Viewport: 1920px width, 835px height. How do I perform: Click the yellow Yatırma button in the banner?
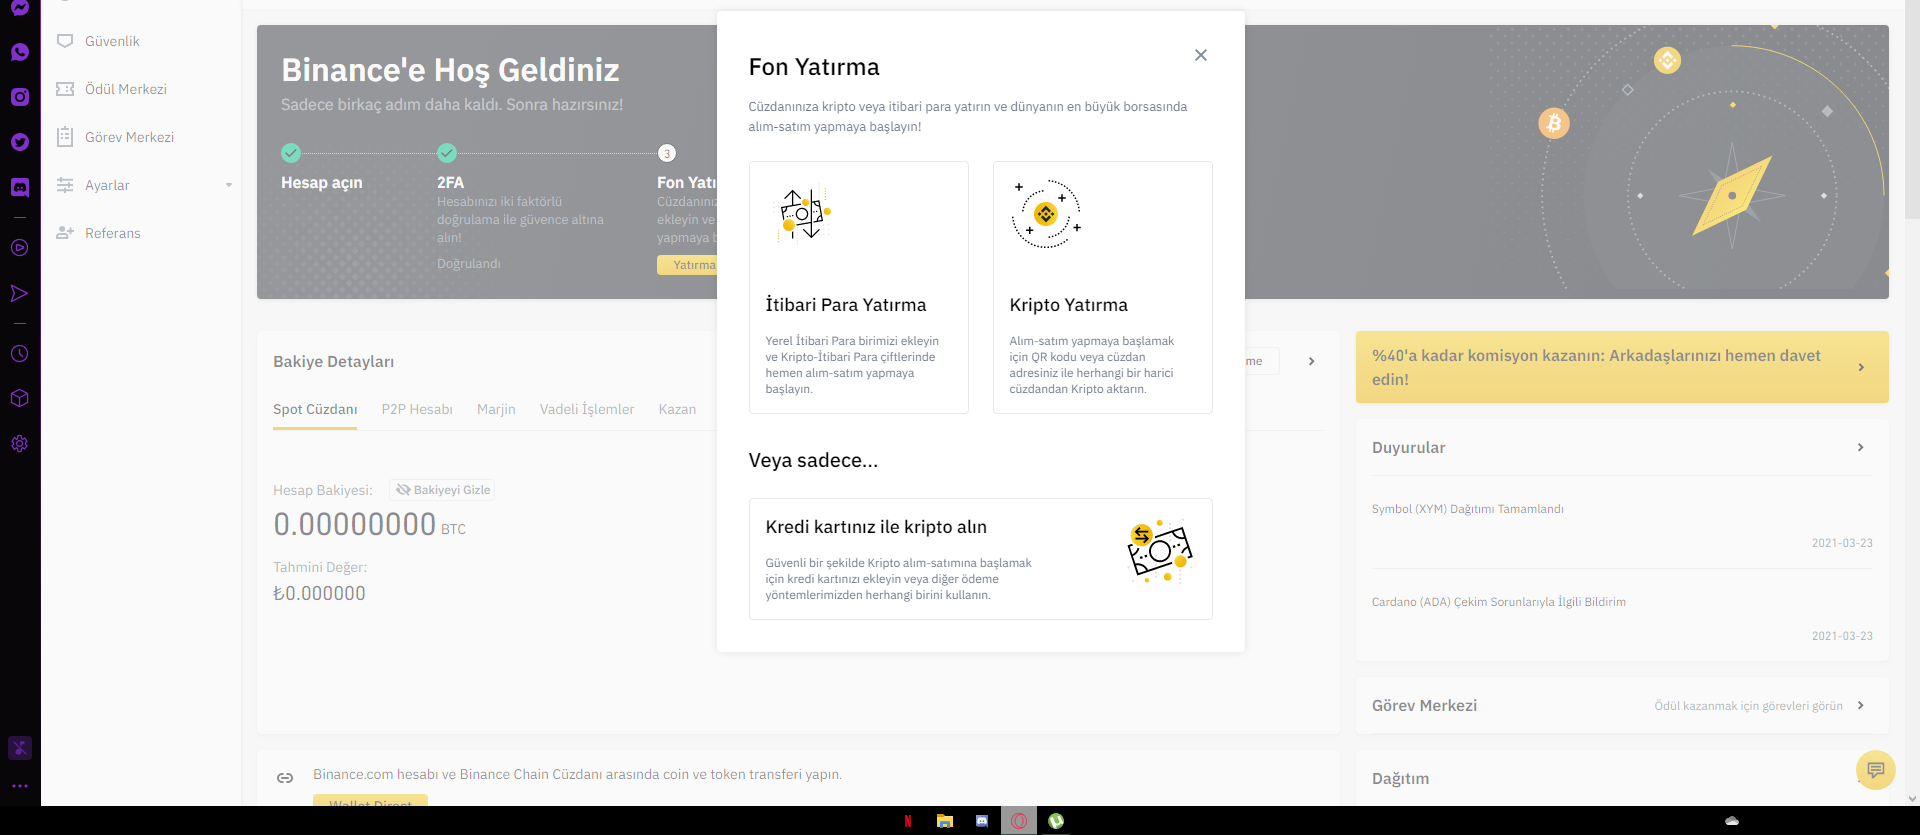point(688,265)
